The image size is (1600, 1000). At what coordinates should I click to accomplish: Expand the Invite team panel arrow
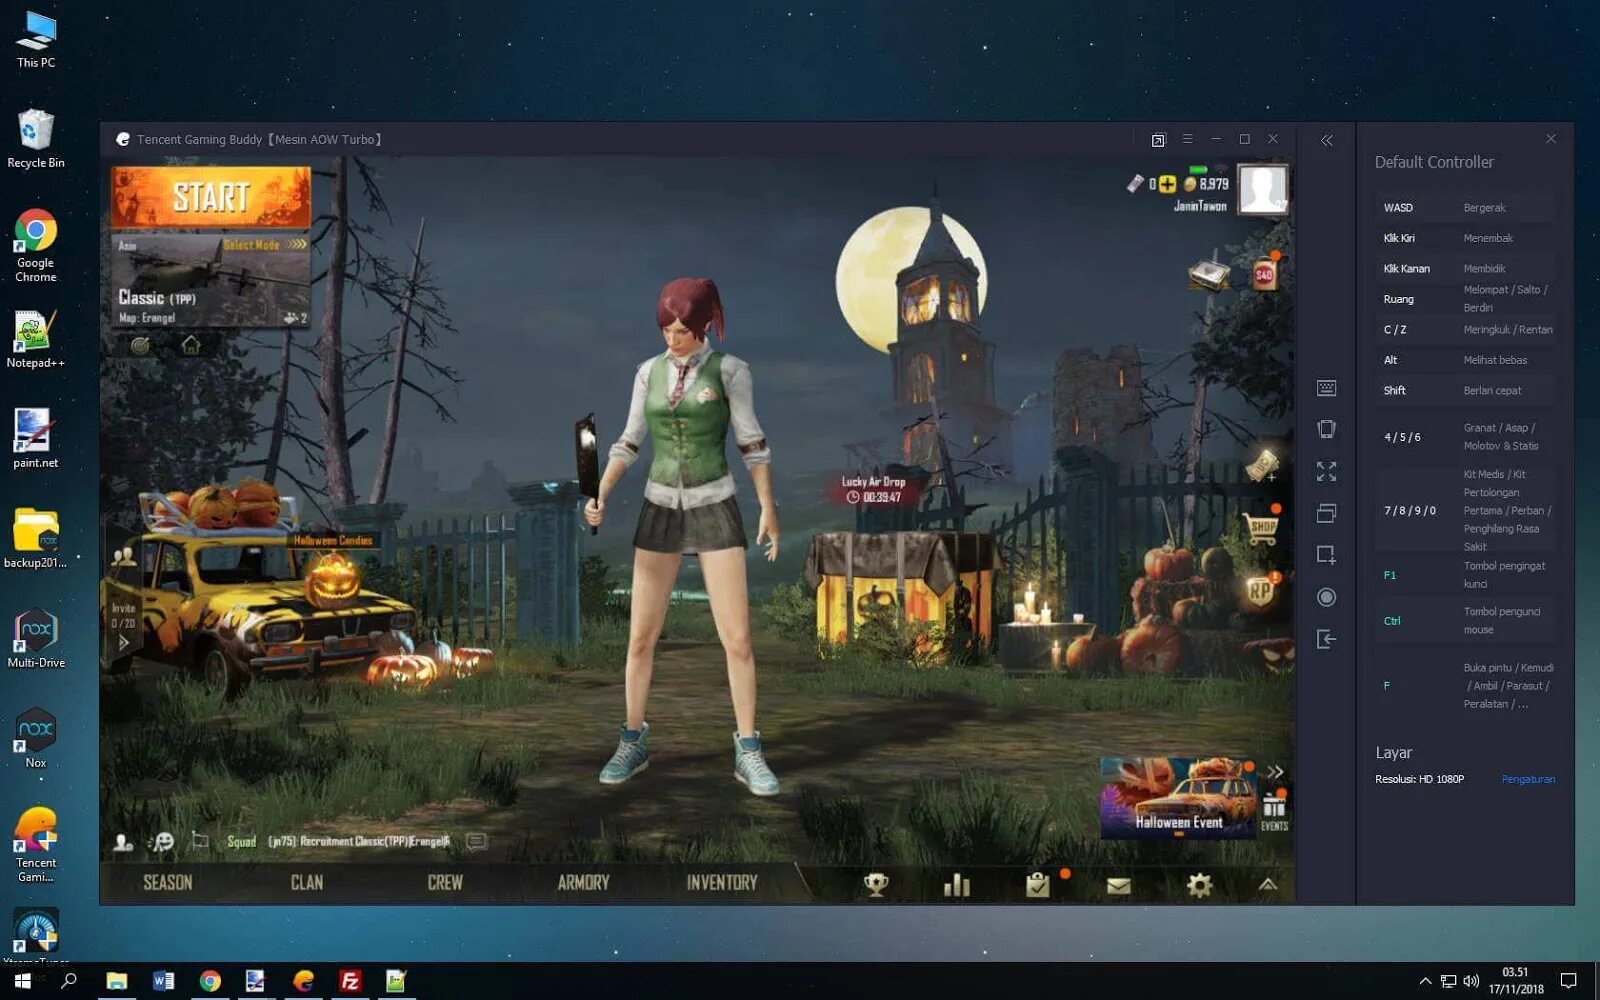[x=124, y=642]
